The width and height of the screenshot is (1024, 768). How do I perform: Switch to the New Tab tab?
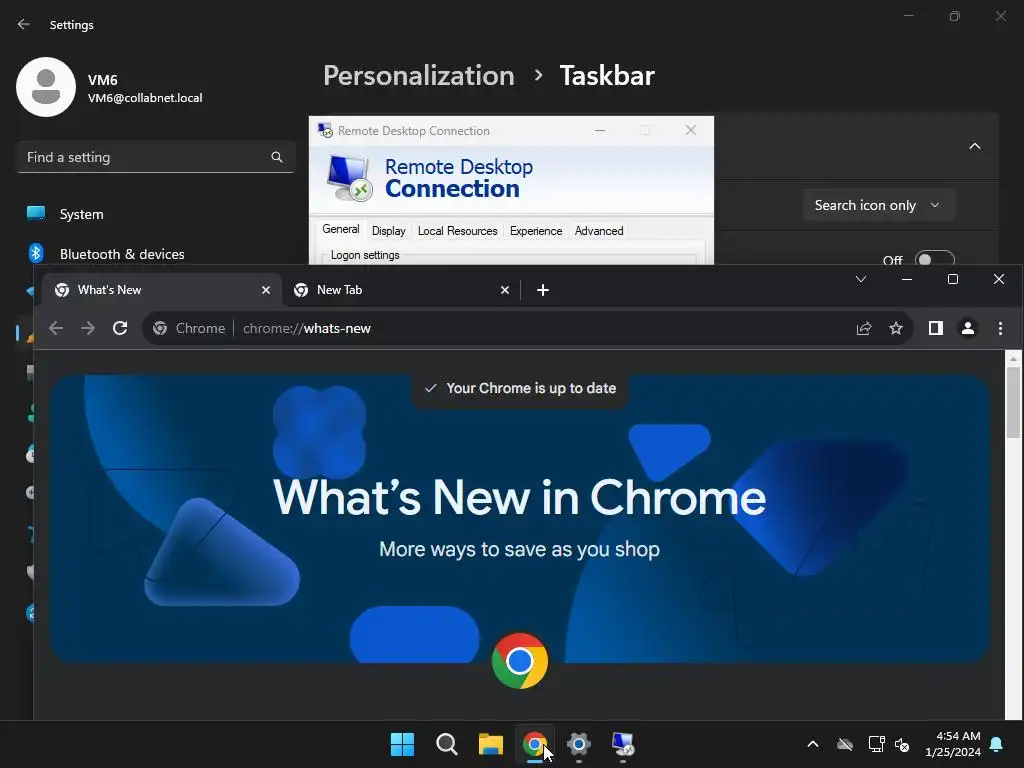coord(401,290)
